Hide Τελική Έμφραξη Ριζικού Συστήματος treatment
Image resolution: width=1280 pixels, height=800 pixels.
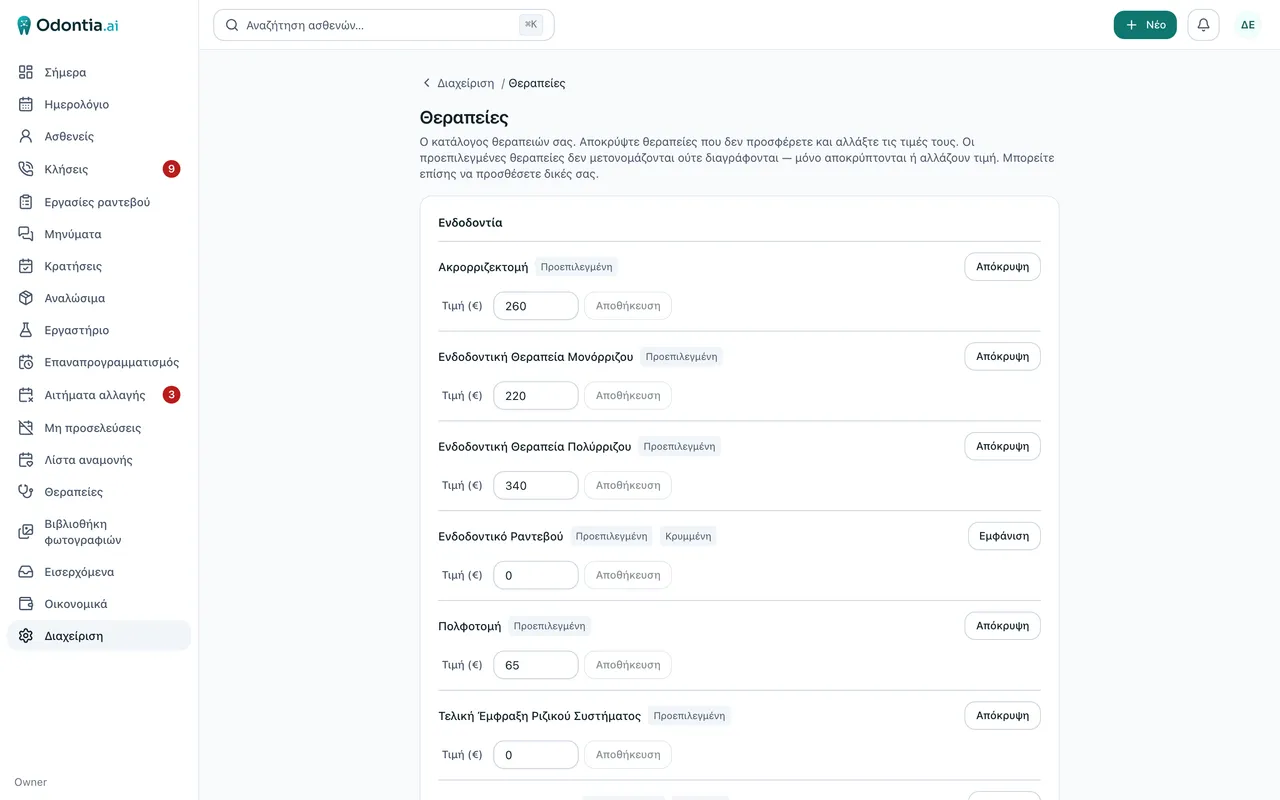click(1002, 716)
